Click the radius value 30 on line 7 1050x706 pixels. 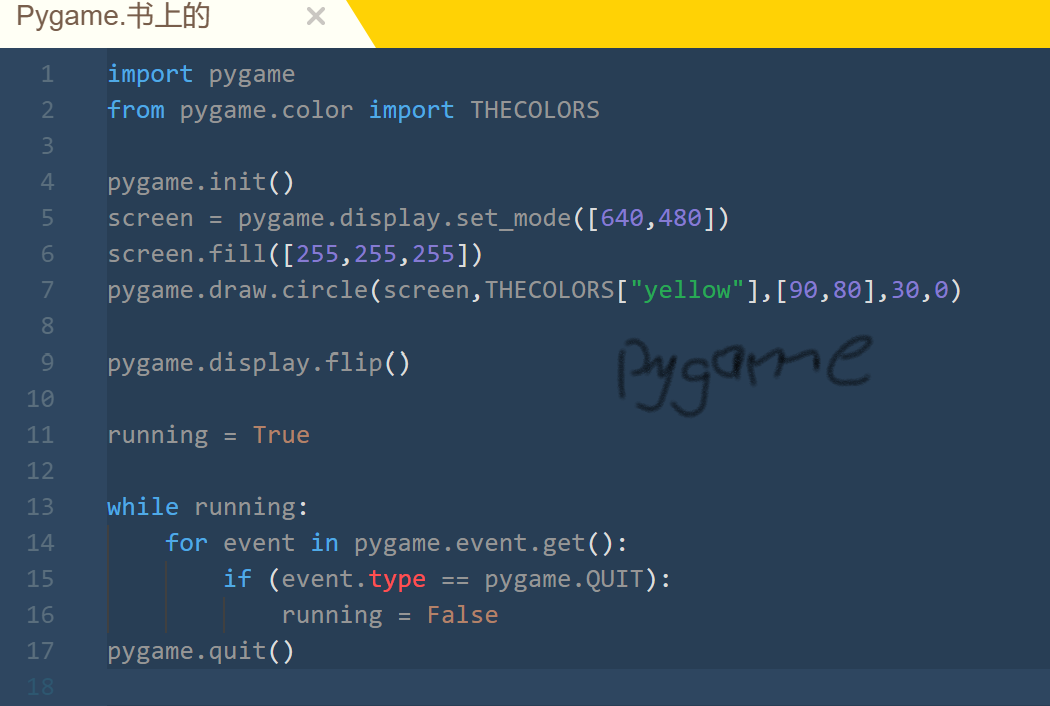(905, 290)
